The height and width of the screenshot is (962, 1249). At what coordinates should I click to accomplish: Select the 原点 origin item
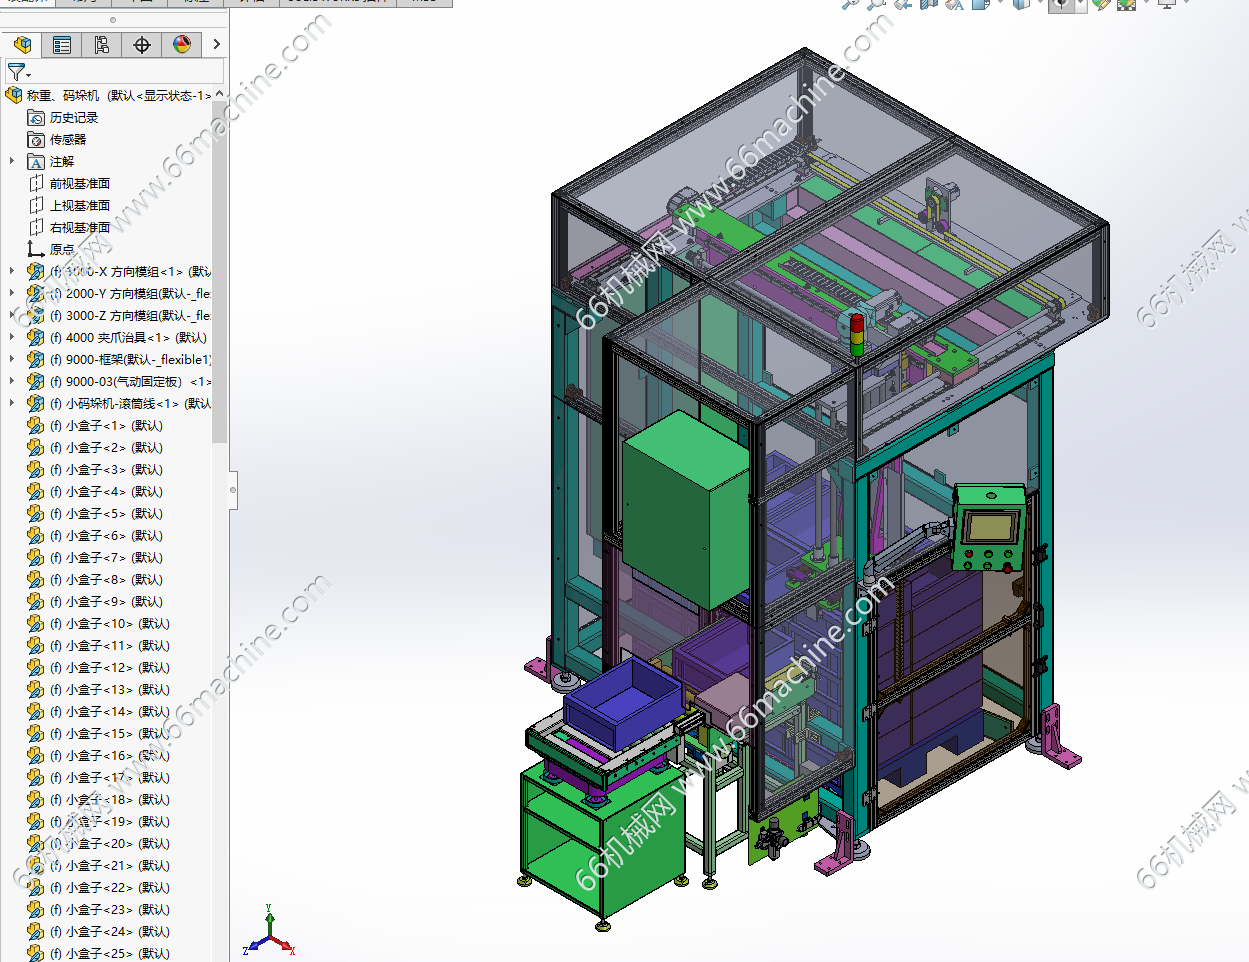[x=61, y=250]
